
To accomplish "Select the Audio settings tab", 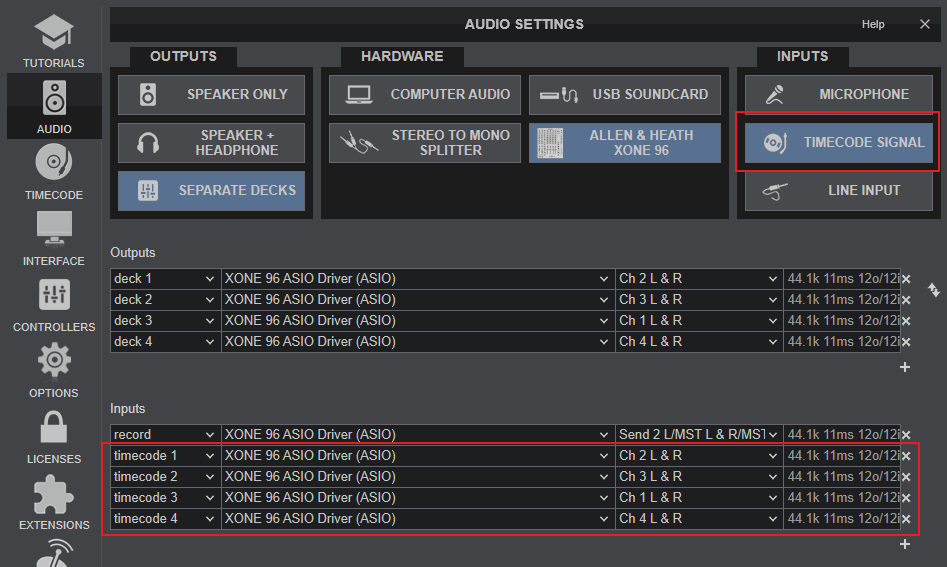I will [x=53, y=105].
